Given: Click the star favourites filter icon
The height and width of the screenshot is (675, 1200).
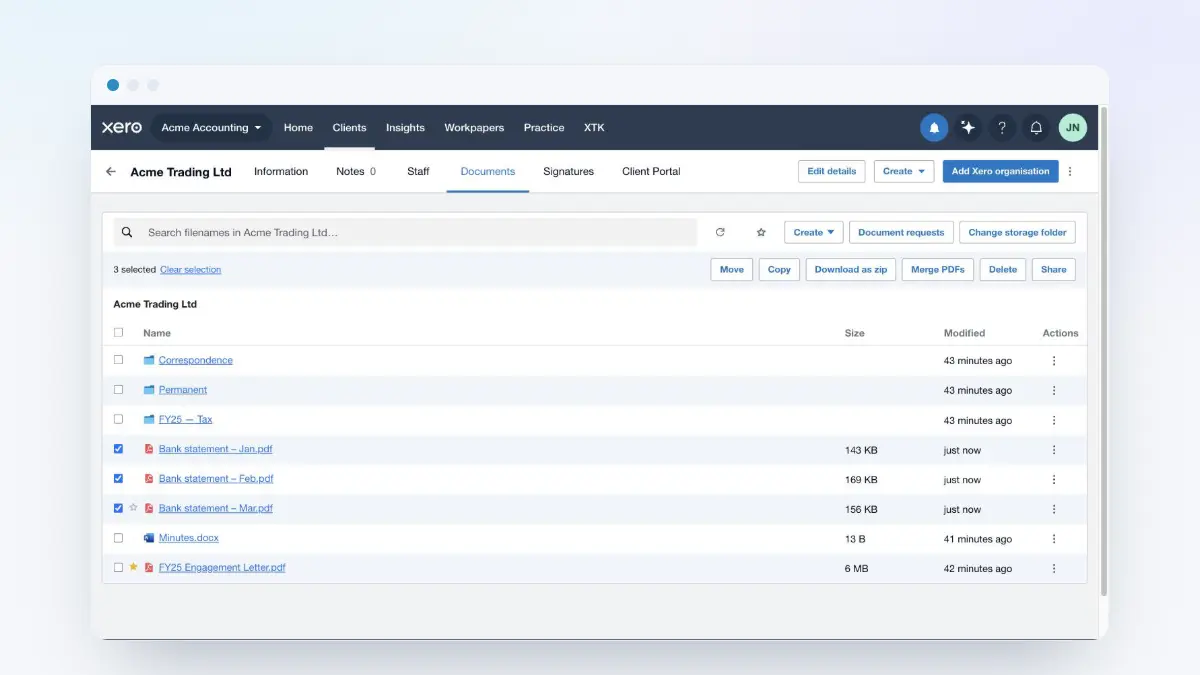Looking at the screenshot, I should (761, 232).
